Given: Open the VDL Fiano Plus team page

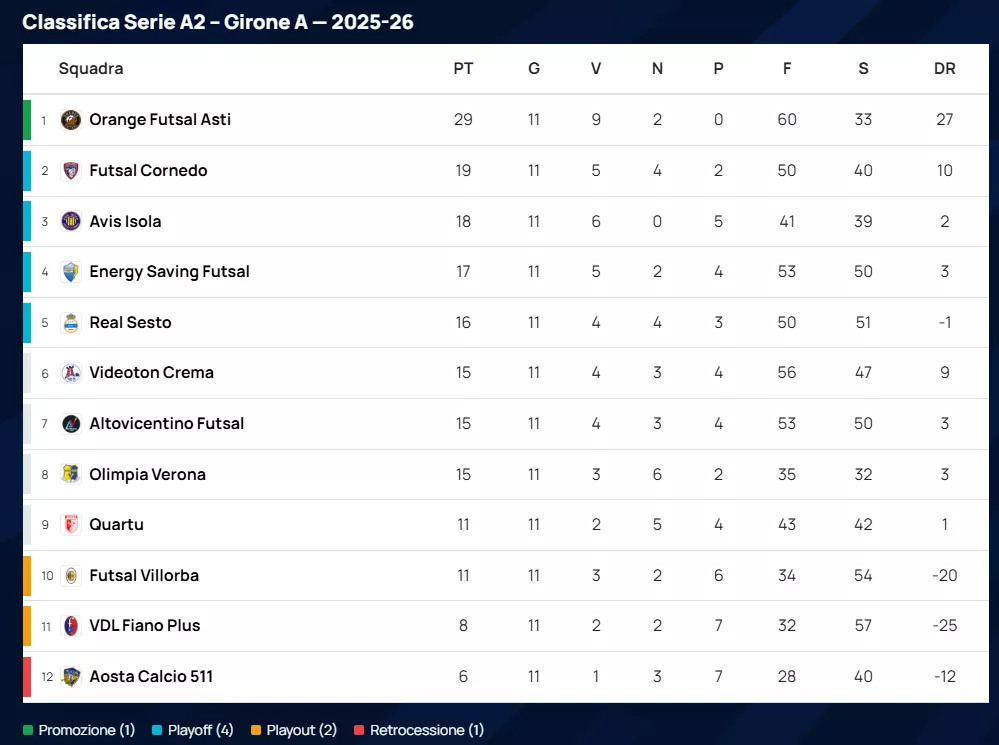Looking at the screenshot, I should (145, 626).
